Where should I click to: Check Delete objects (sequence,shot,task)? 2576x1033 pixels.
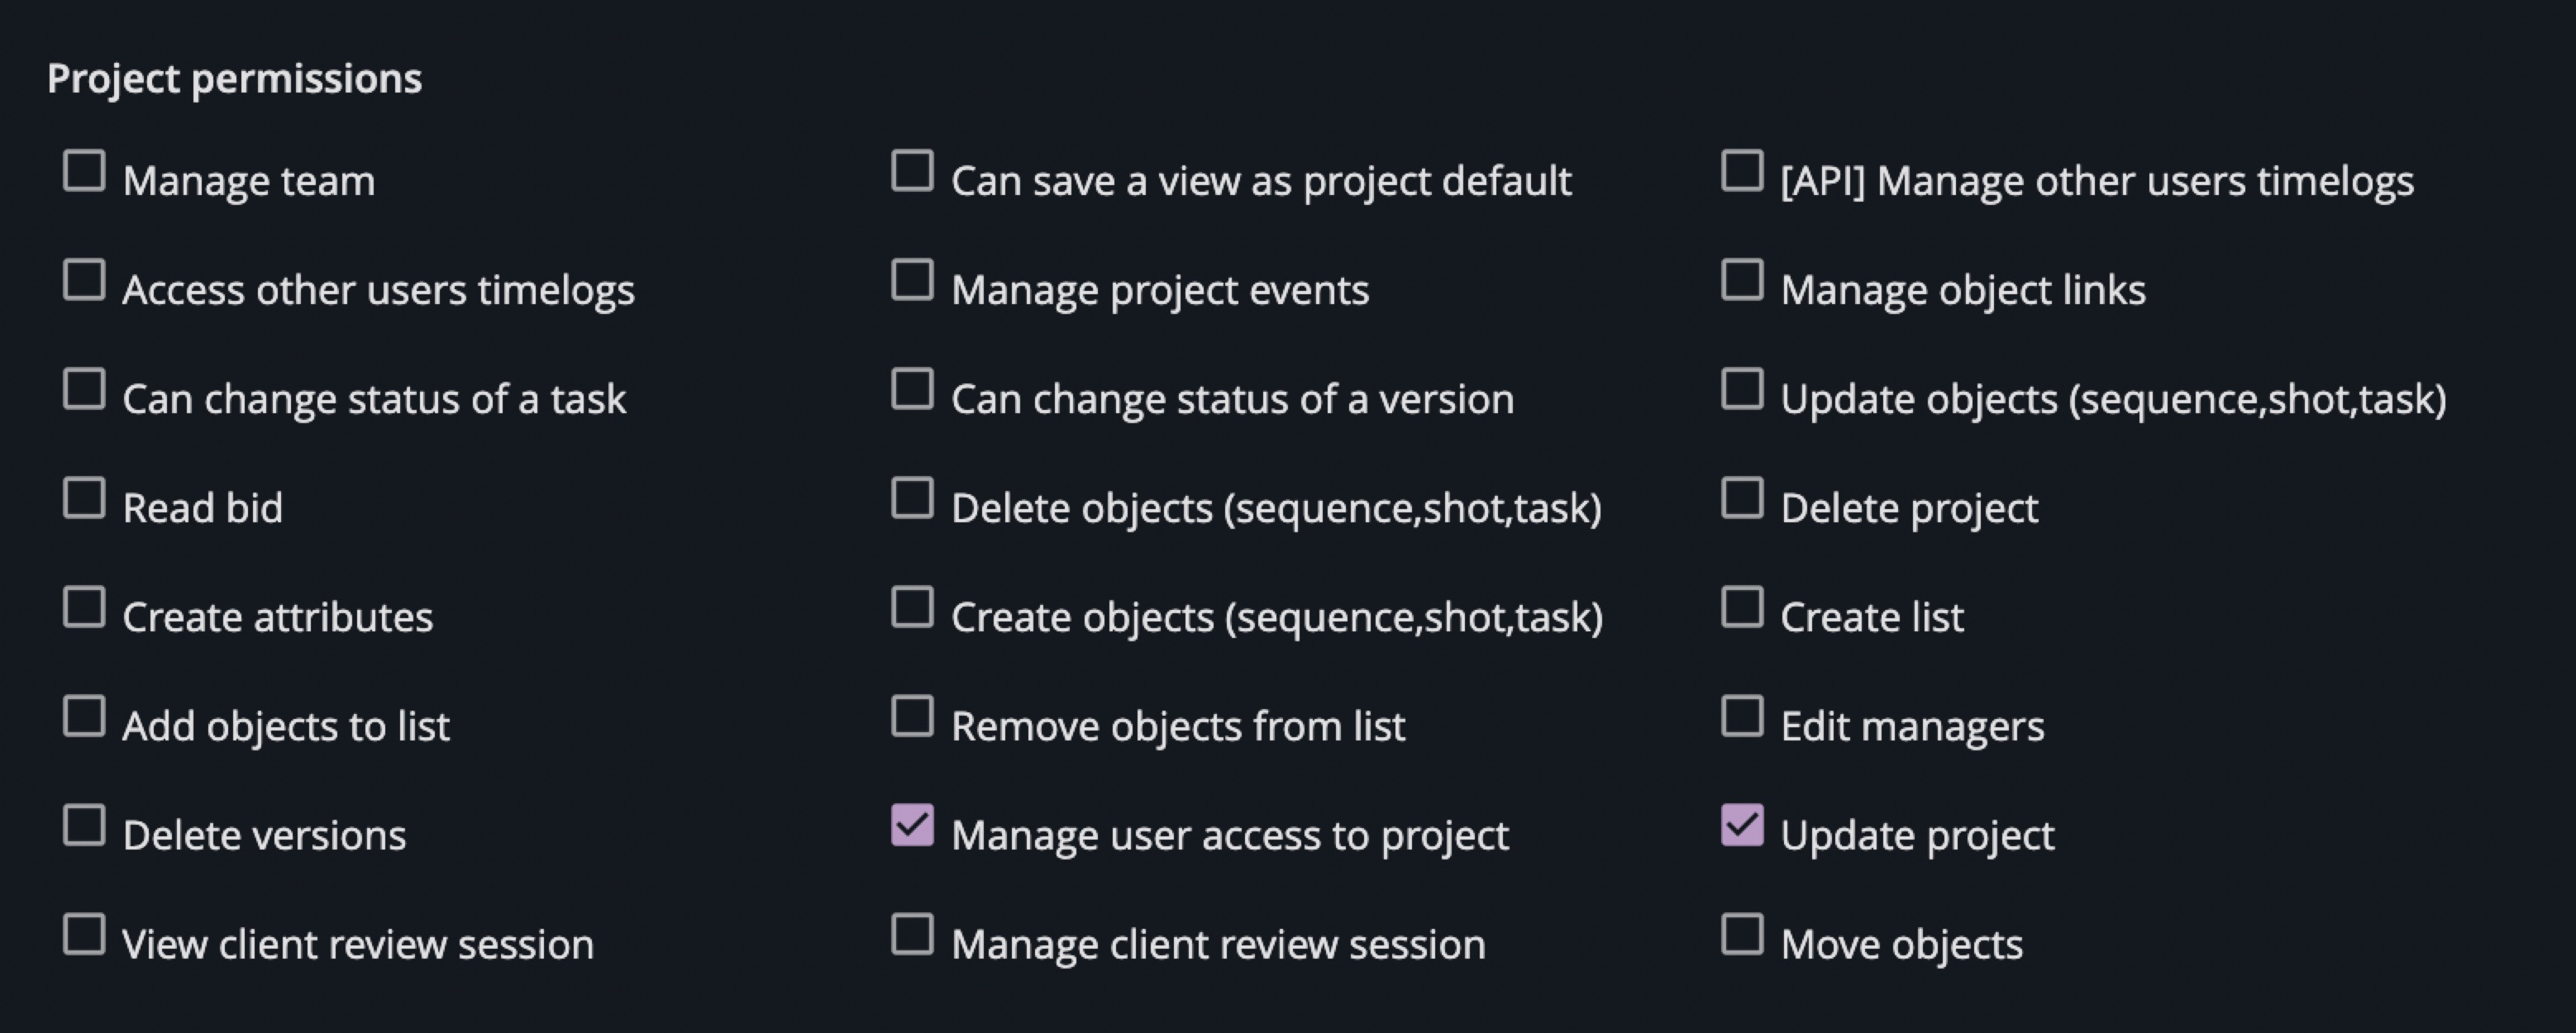[x=912, y=498]
